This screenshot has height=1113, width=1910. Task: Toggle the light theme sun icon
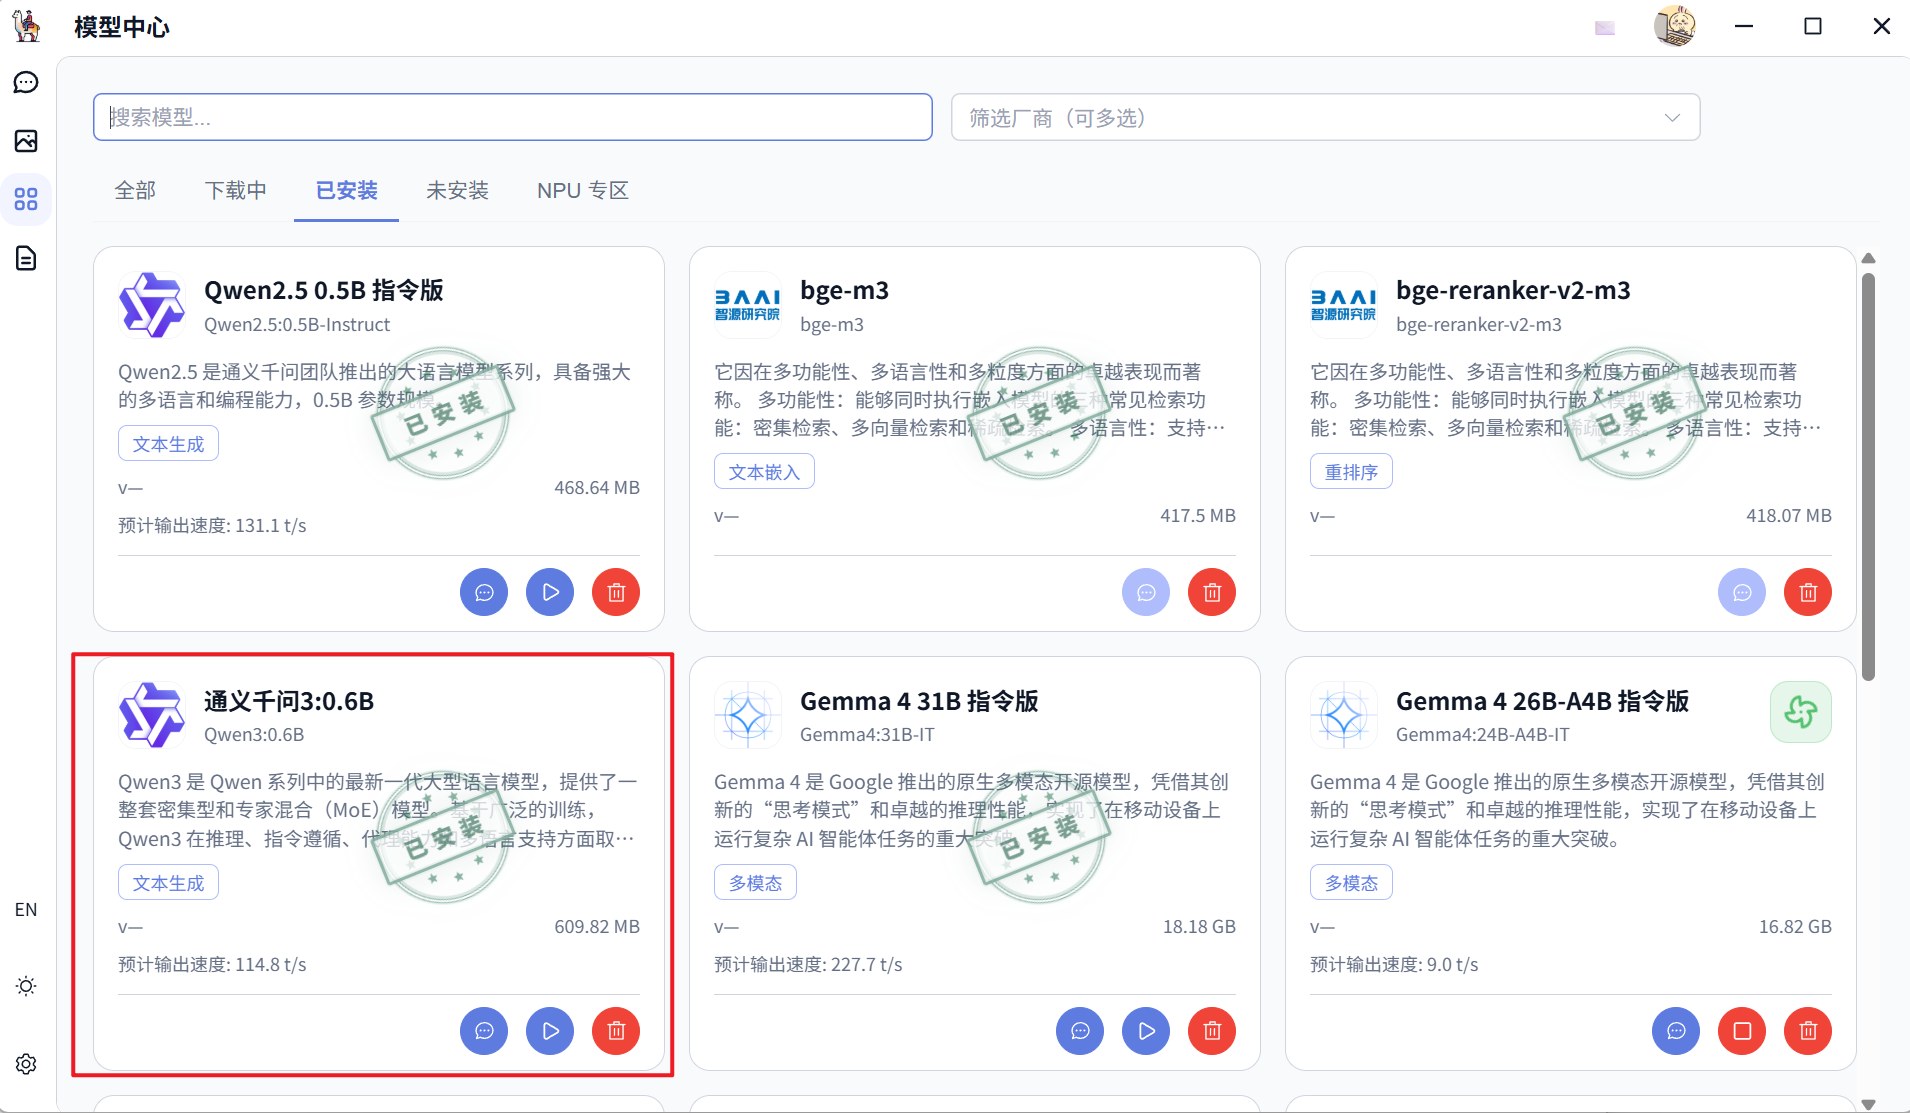[26, 986]
